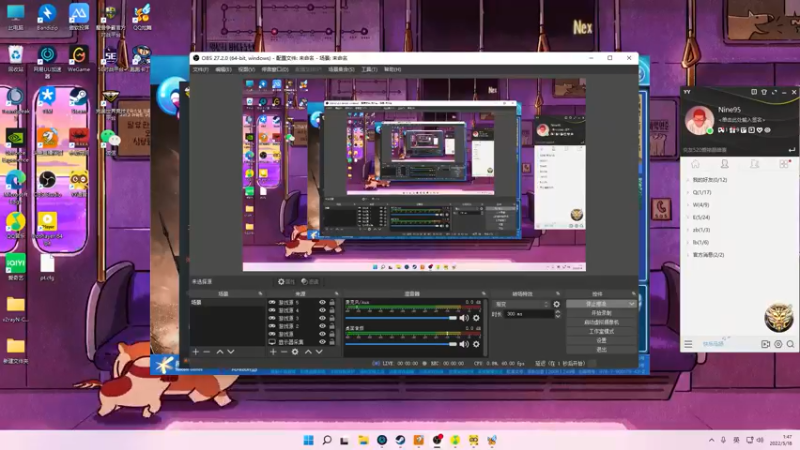Select the Steam desktop icon
Viewport: 800px width, 450px height.
79,100
